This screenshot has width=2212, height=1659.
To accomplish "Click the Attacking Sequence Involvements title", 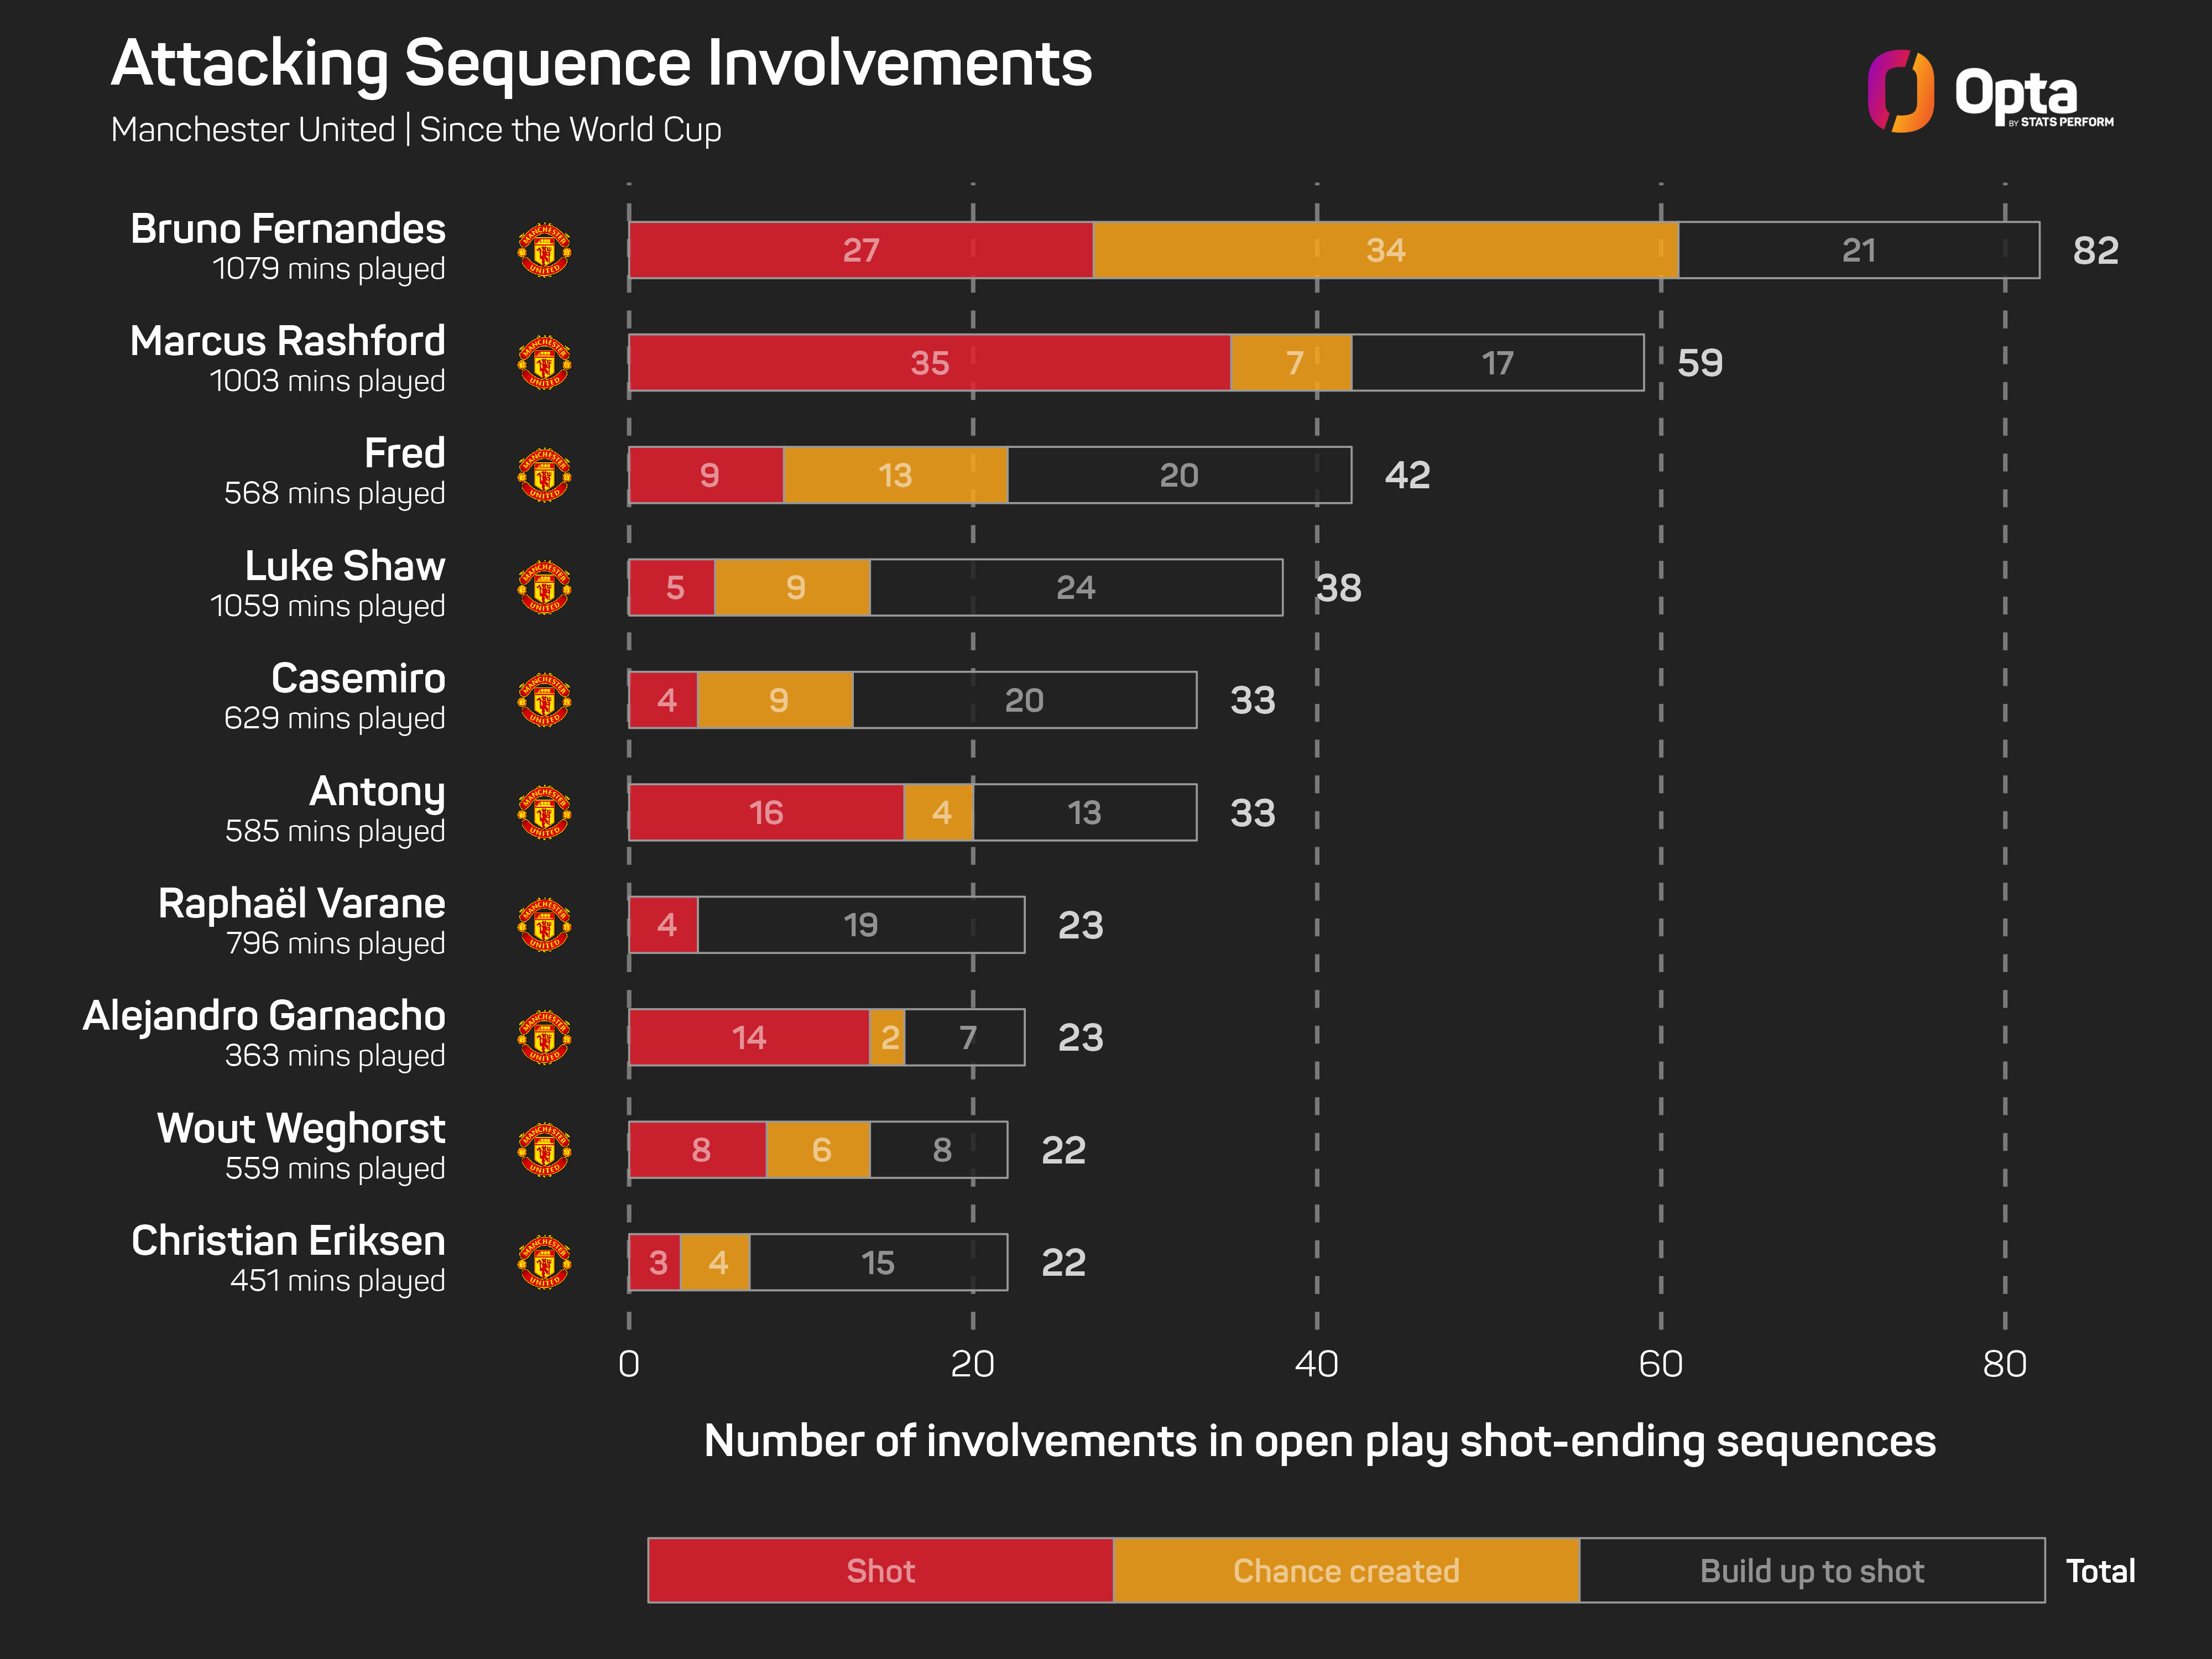I will (601, 64).
